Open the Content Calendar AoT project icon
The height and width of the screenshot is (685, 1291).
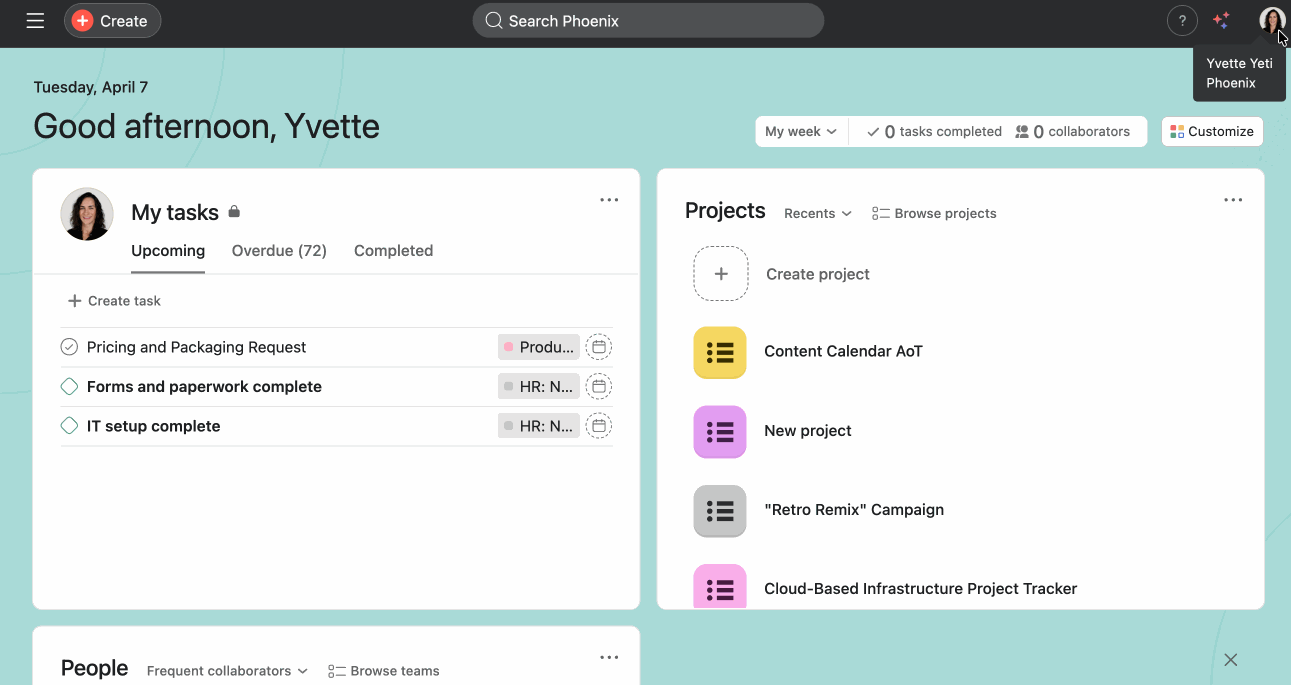pyautogui.click(x=720, y=352)
